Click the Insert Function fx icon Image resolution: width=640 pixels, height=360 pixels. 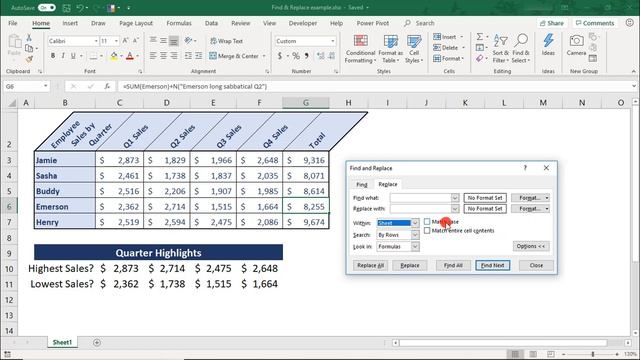tap(107, 86)
